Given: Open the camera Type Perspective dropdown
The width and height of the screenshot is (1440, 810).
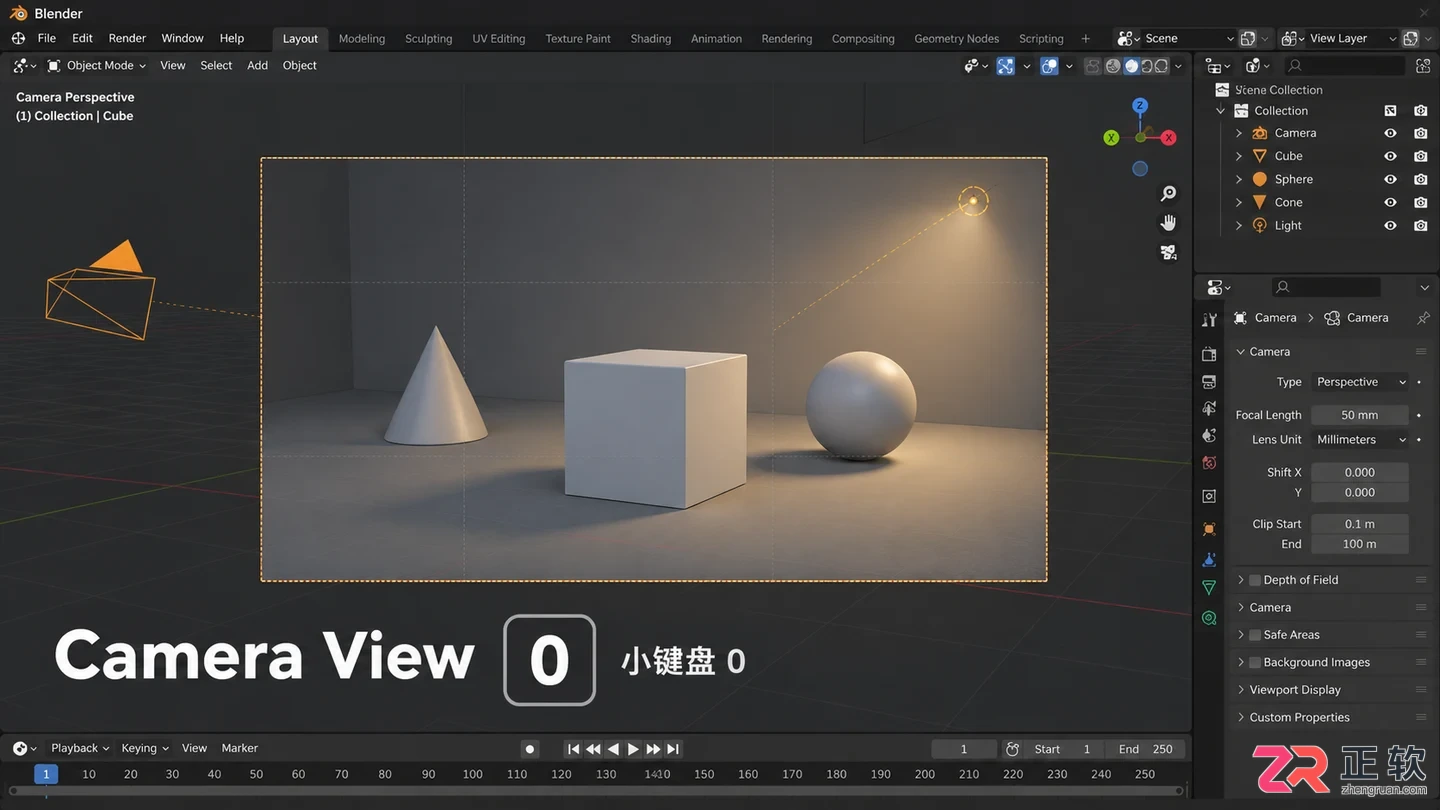Looking at the screenshot, I should (1360, 382).
